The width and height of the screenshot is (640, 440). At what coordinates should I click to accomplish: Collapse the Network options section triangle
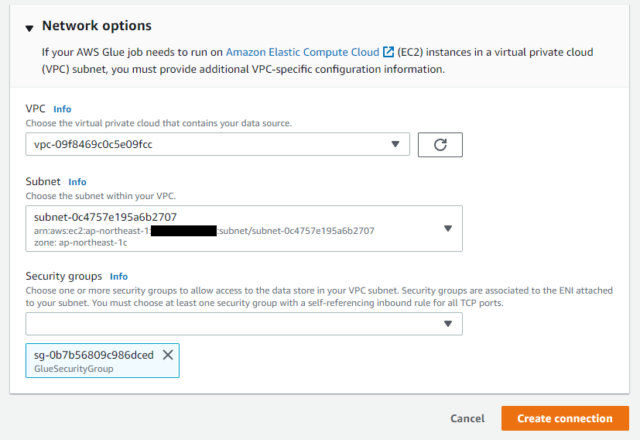pyautogui.click(x=29, y=28)
